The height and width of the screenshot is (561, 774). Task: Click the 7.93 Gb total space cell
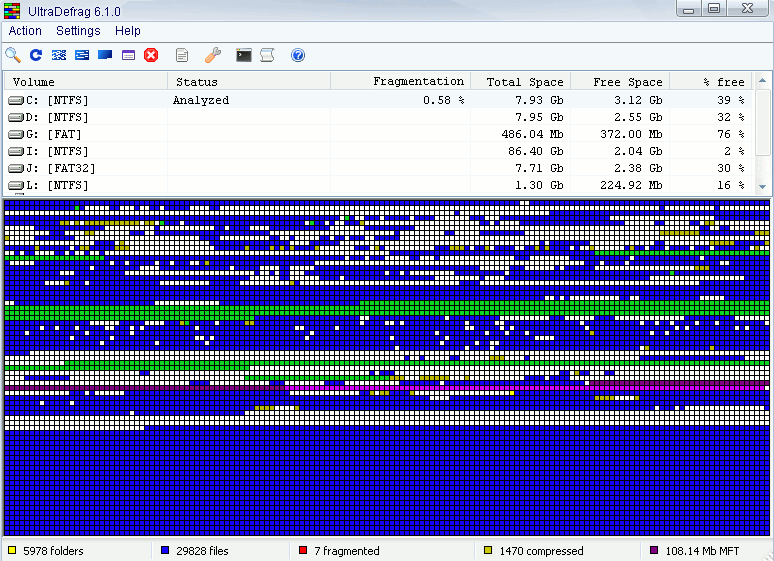click(539, 100)
